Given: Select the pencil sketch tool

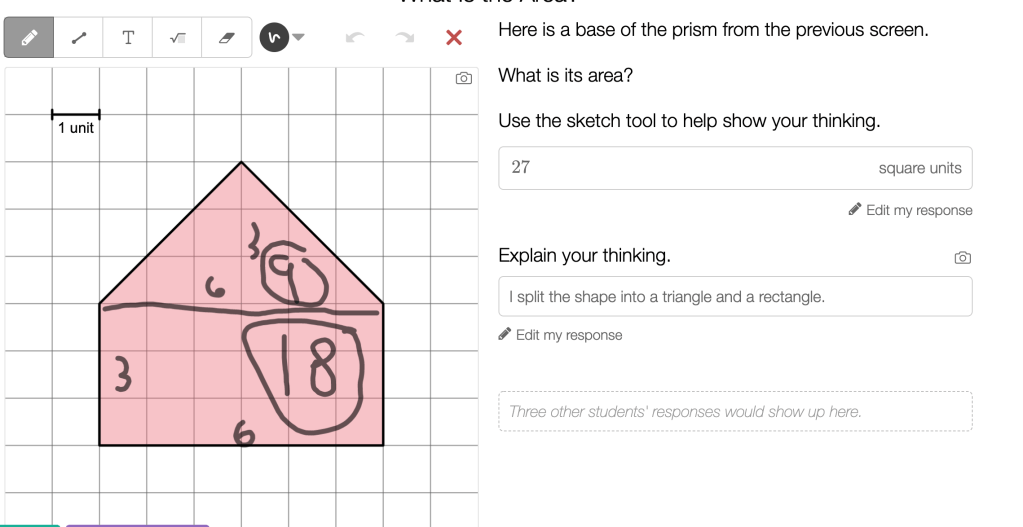Looking at the screenshot, I should [x=29, y=38].
